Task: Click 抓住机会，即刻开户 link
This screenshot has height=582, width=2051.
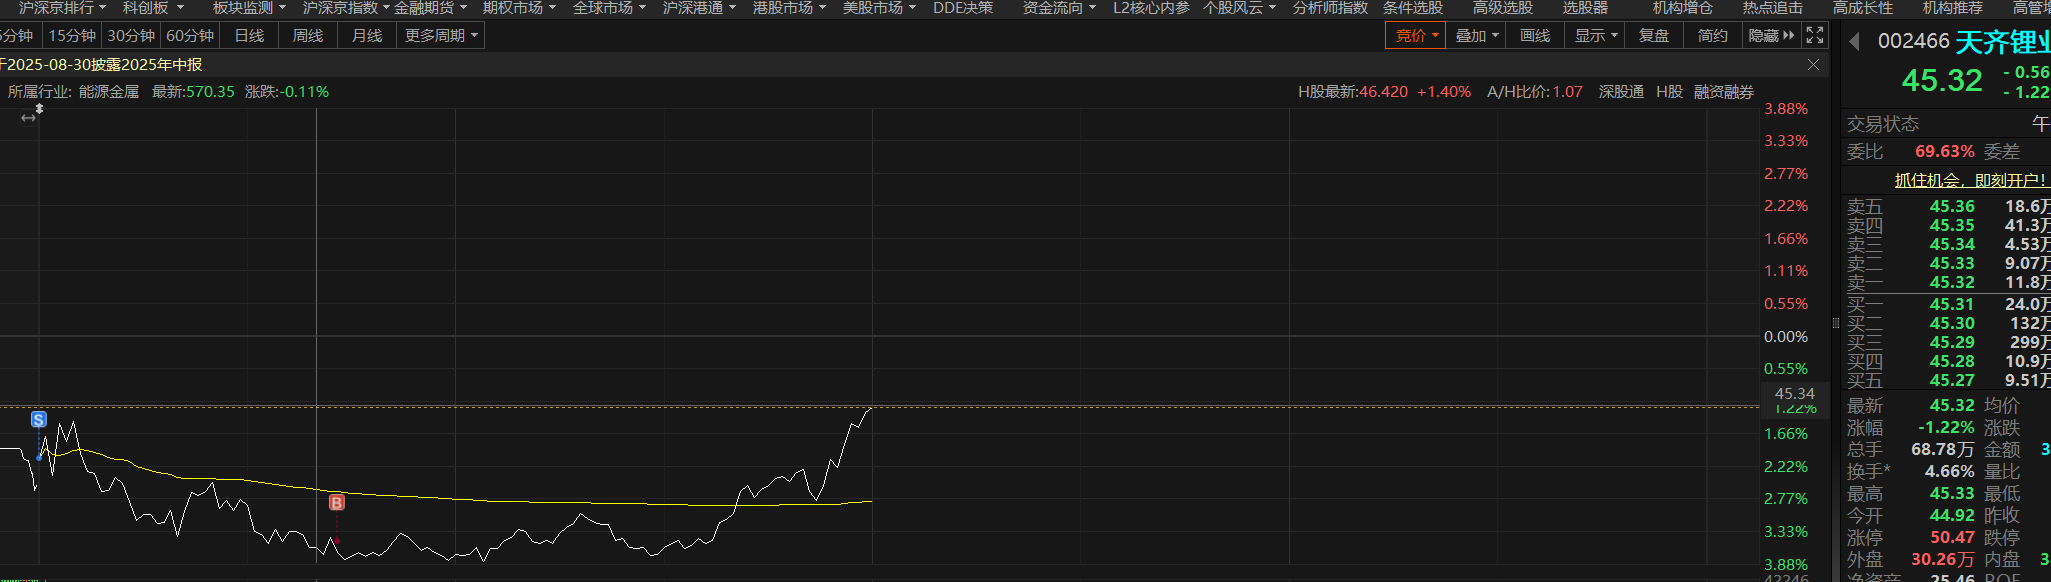Action: [1970, 180]
